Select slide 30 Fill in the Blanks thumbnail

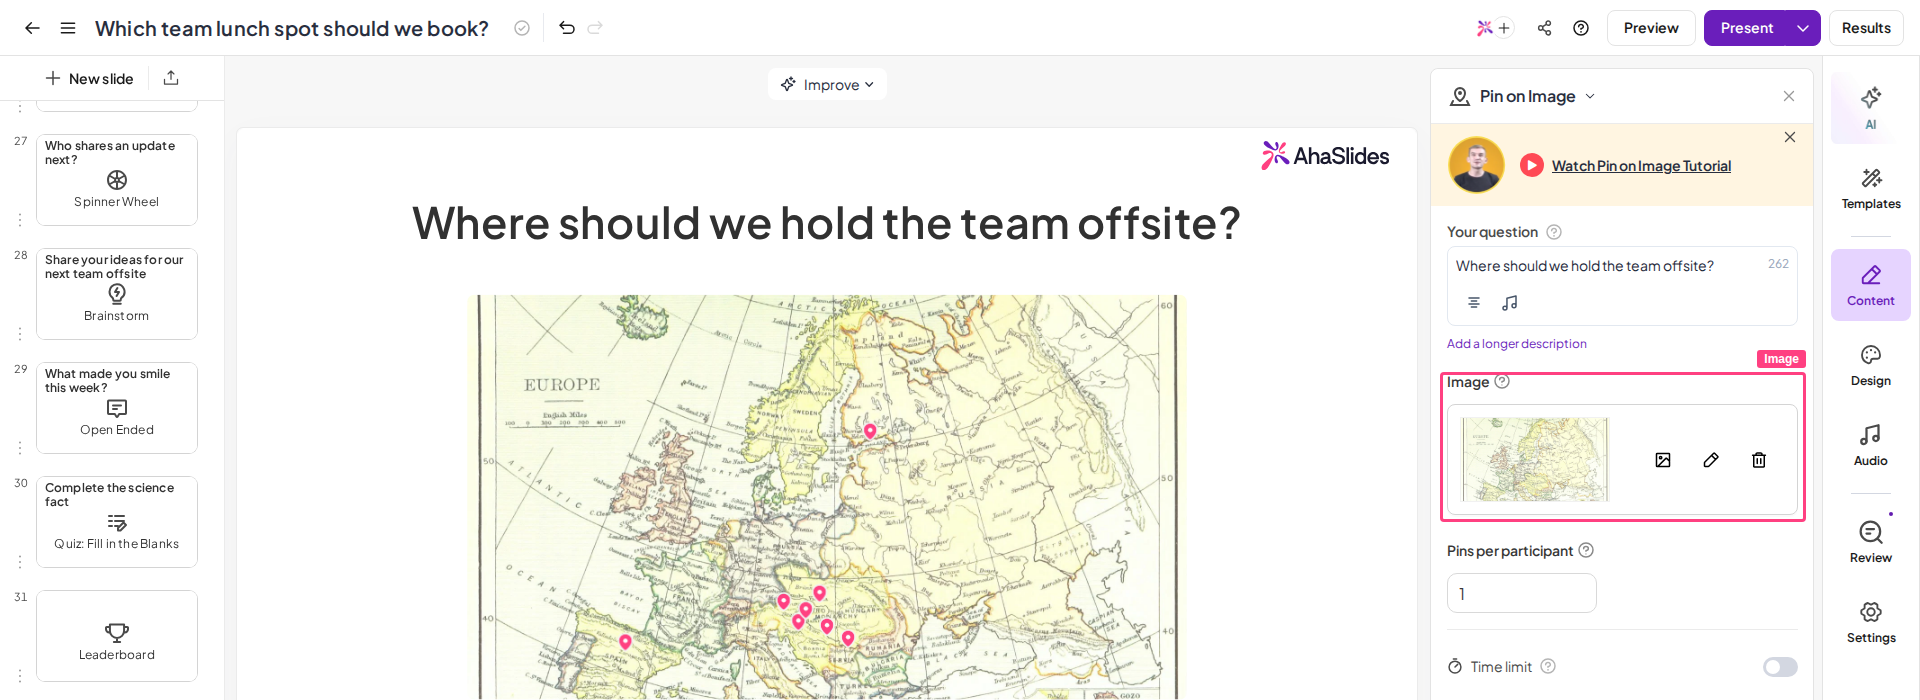click(117, 522)
